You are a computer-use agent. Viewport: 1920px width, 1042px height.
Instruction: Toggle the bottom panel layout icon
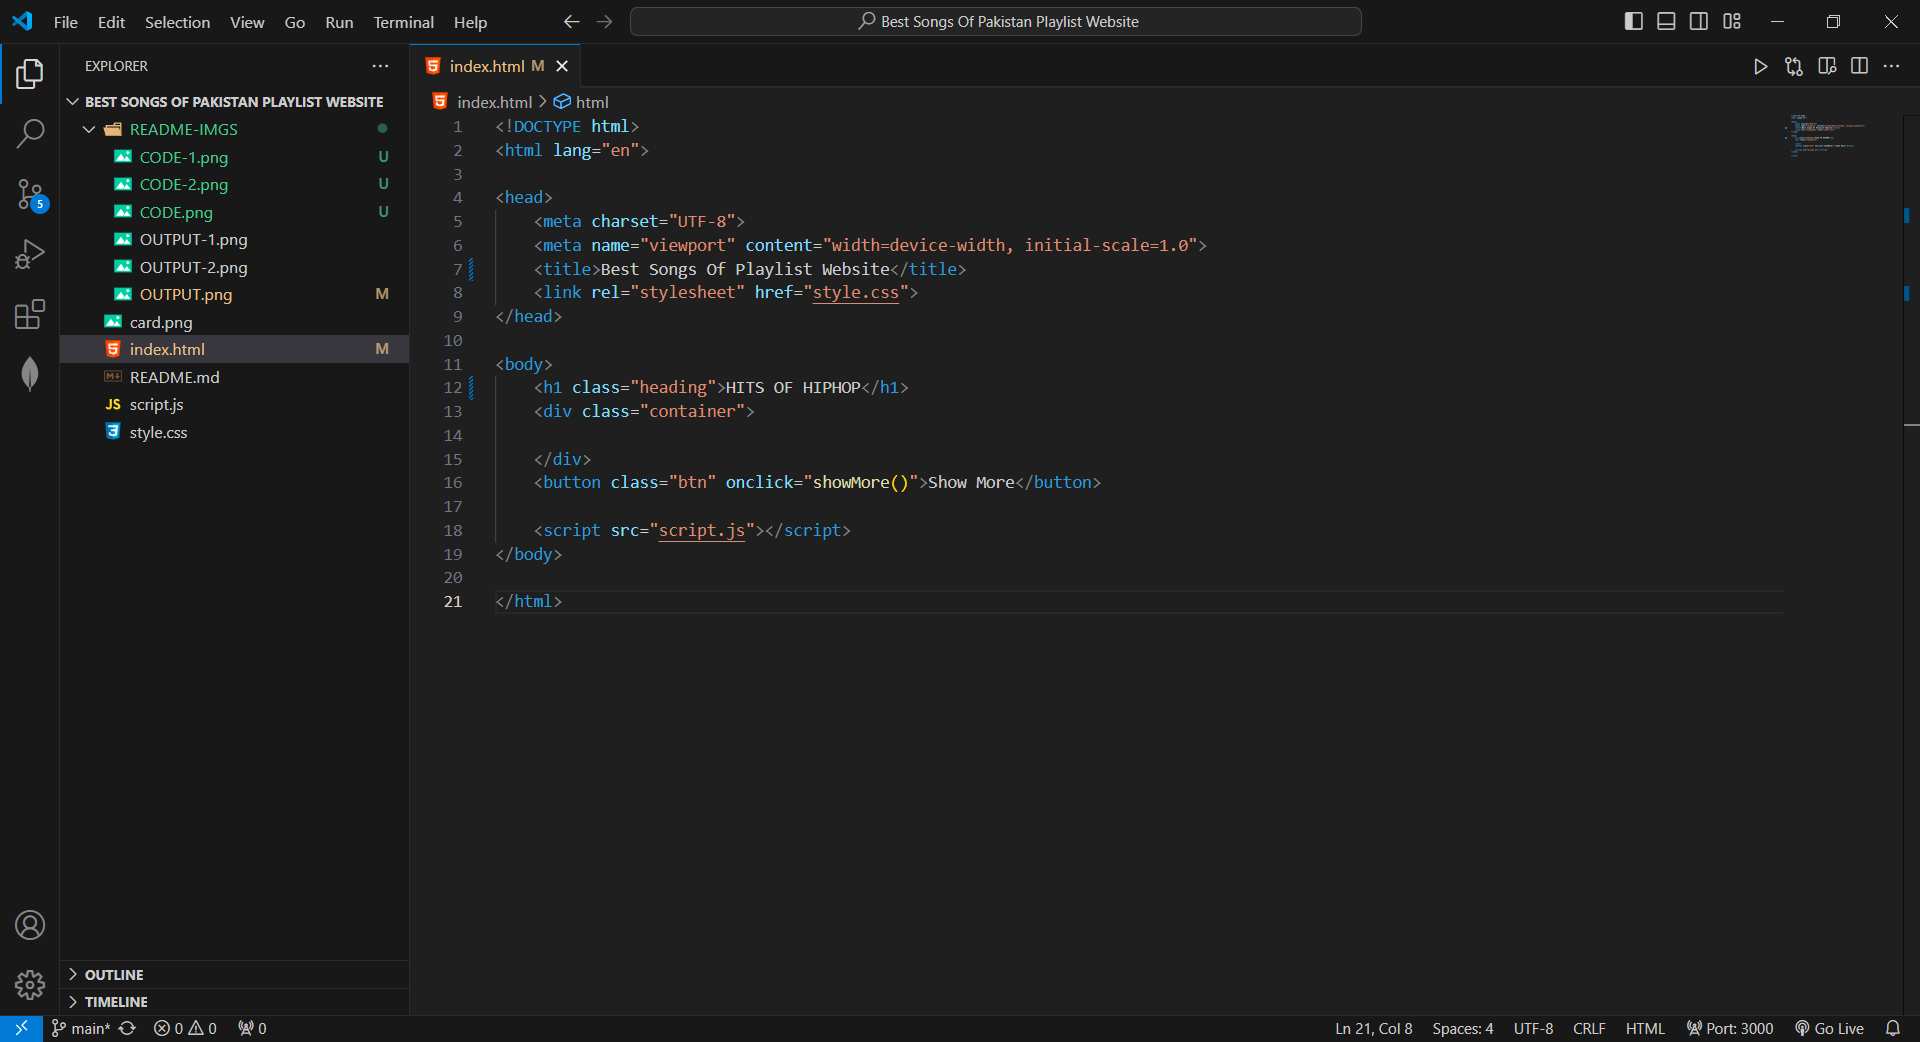(x=1666, y=21)
